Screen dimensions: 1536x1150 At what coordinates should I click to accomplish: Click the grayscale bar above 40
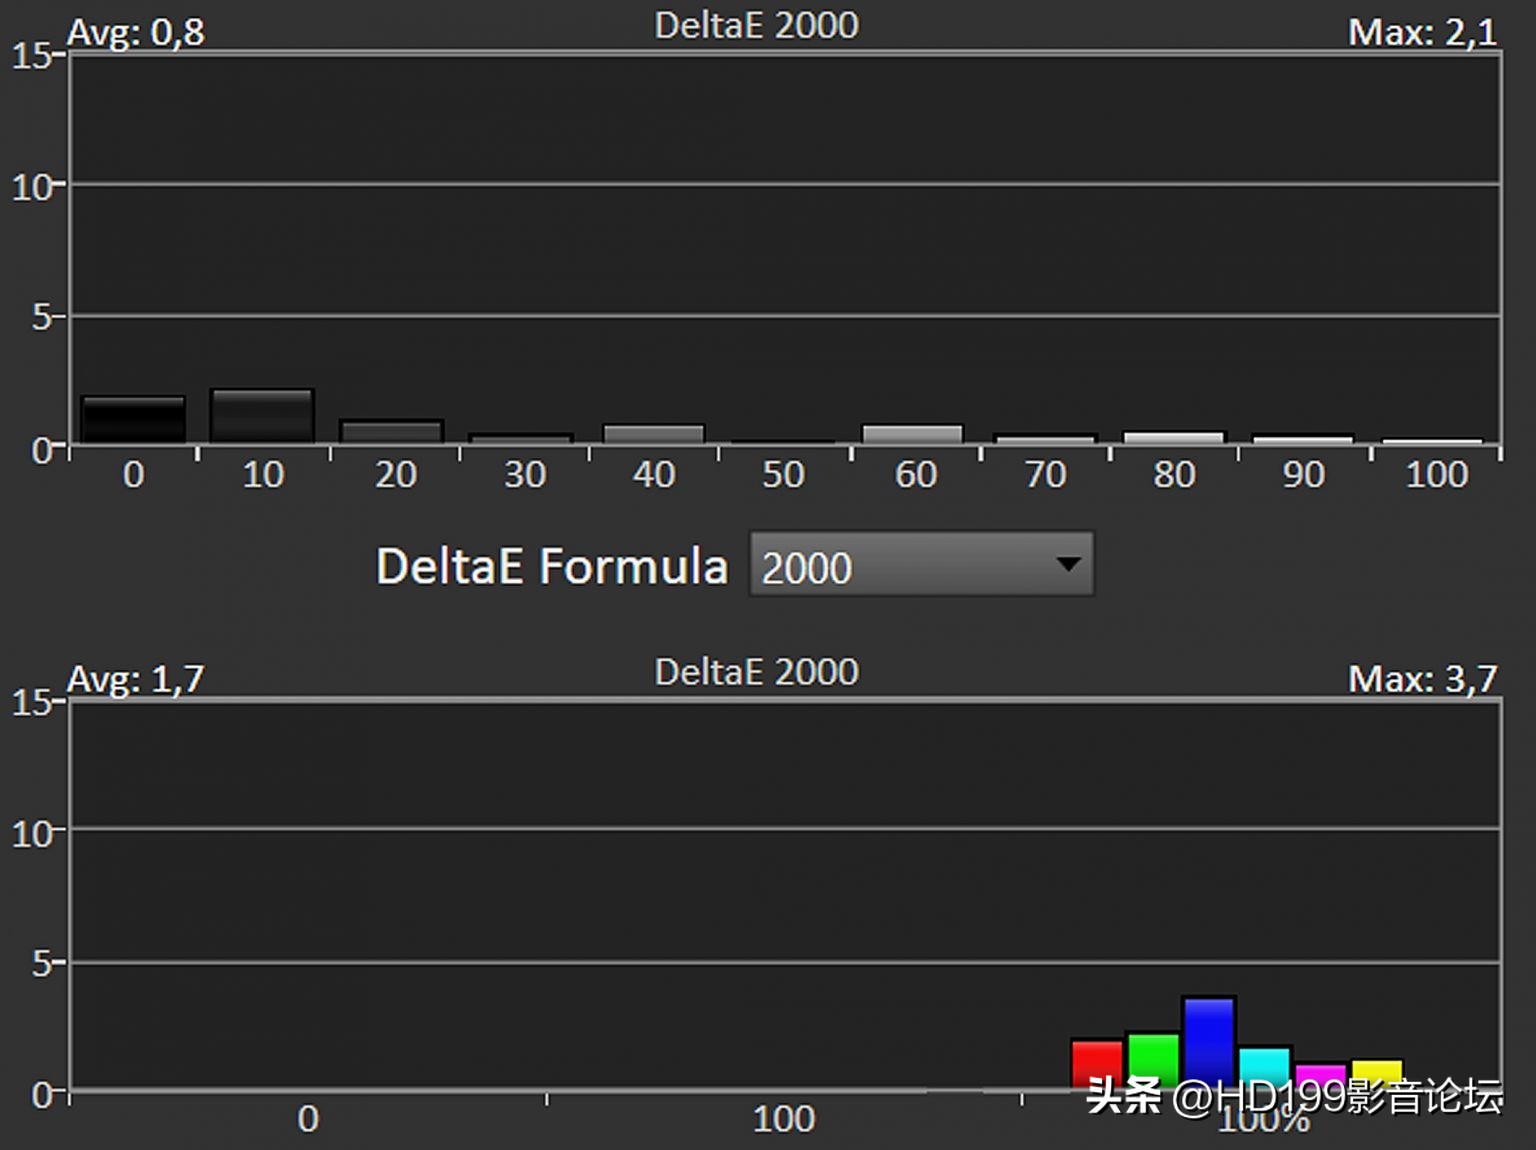pos(653,434)
